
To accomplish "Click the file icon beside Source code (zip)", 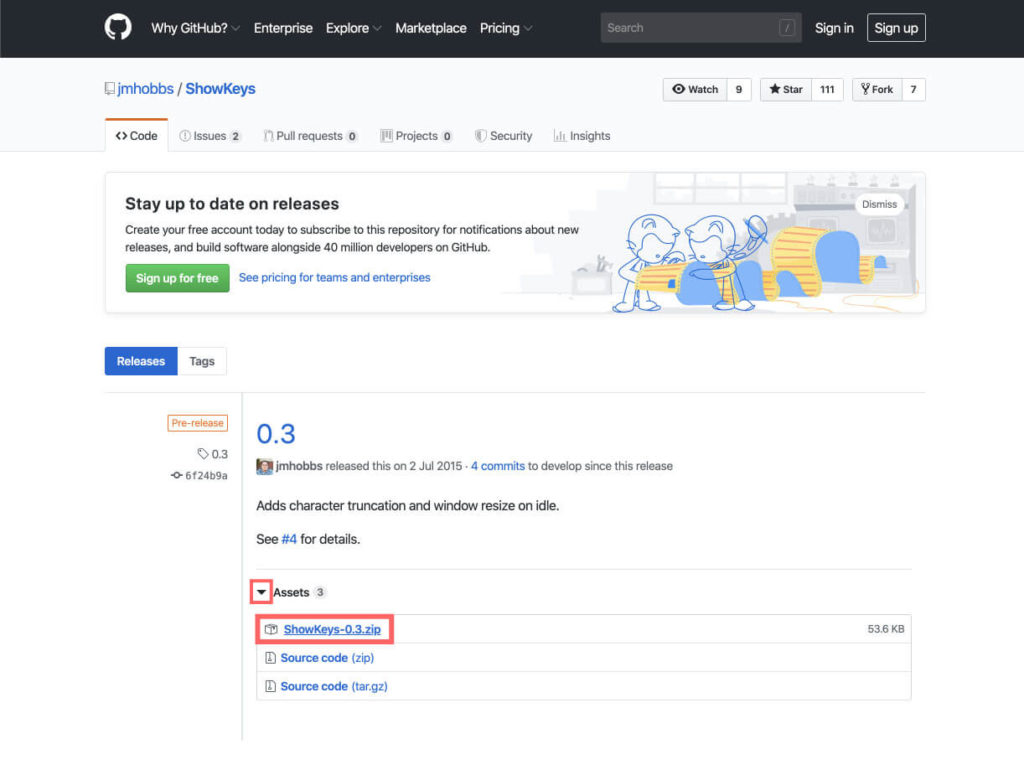I will tap(270, 658).
